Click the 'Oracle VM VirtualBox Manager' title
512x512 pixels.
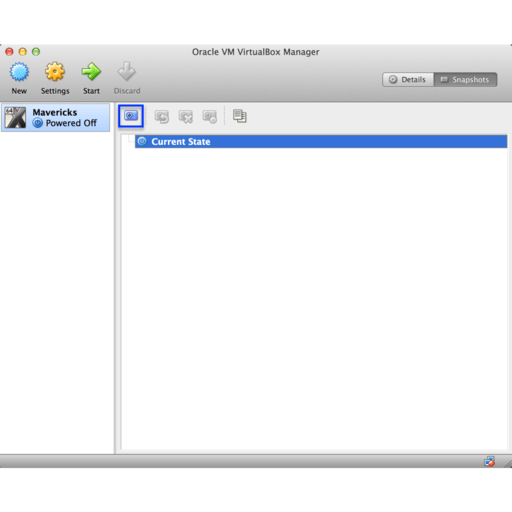coord(256,52)
